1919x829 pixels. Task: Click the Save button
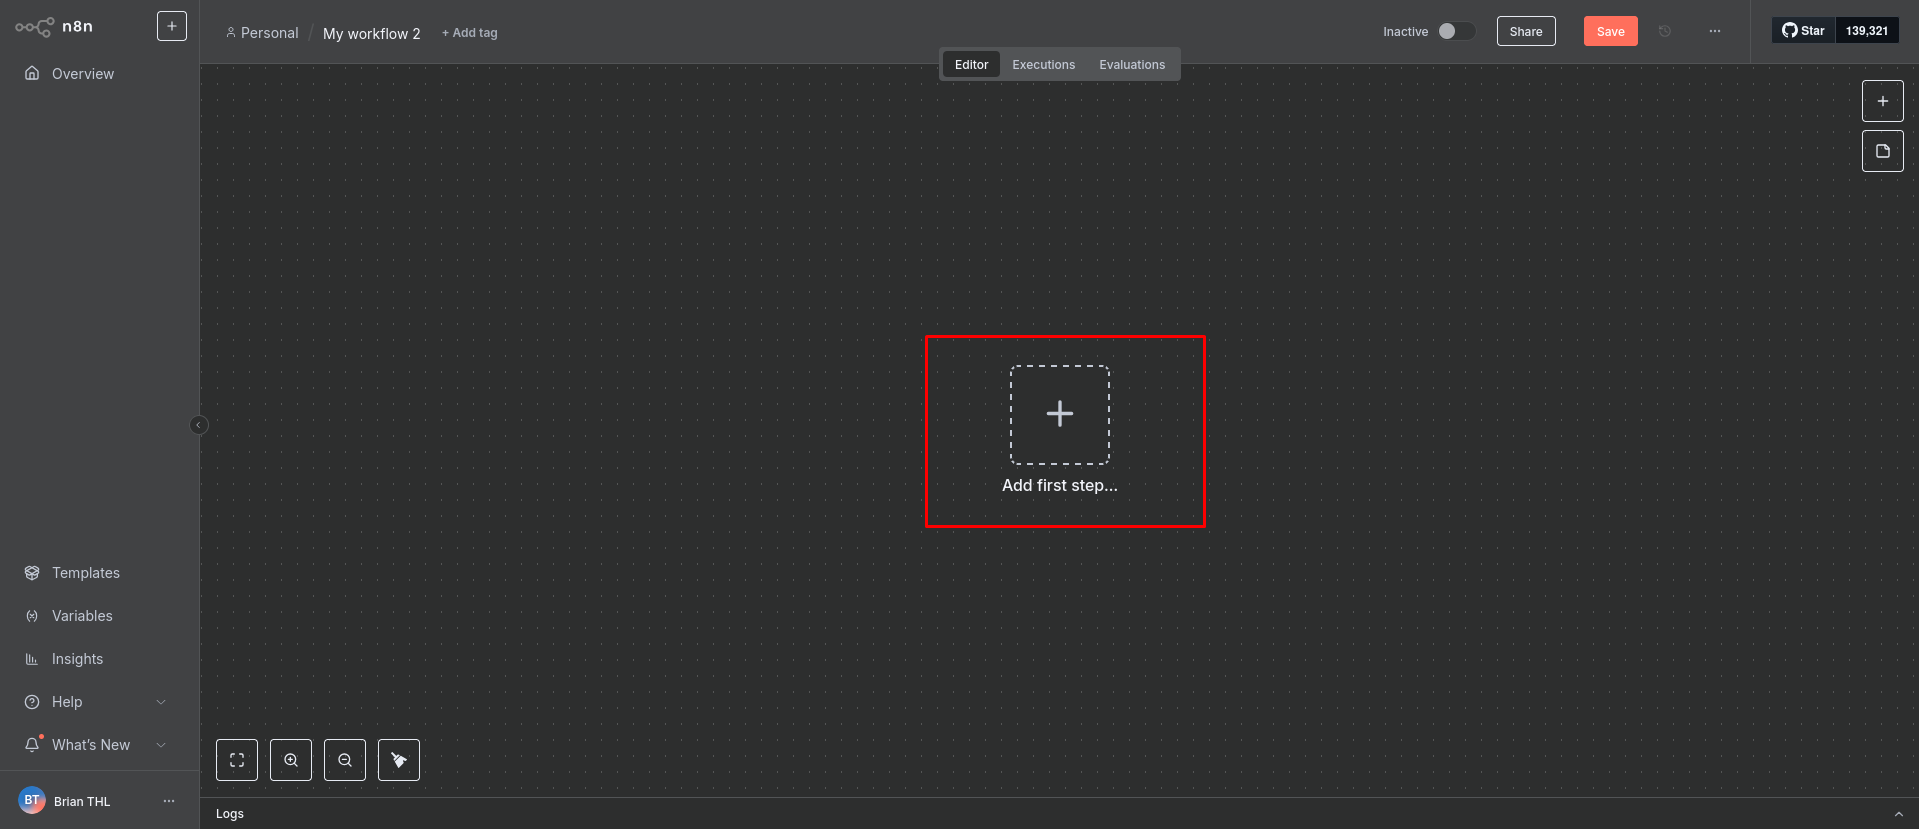pyautogui.click(x=1610, y=31)
